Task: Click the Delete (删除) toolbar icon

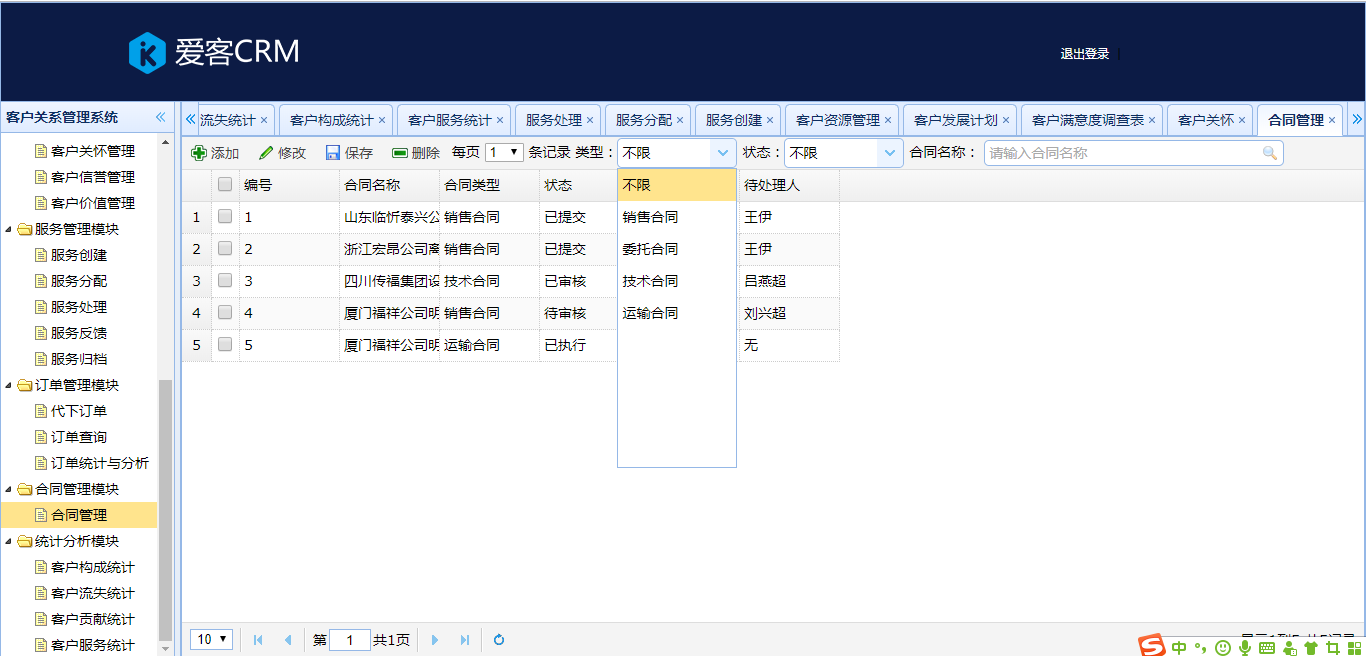Action: point(400,153)
